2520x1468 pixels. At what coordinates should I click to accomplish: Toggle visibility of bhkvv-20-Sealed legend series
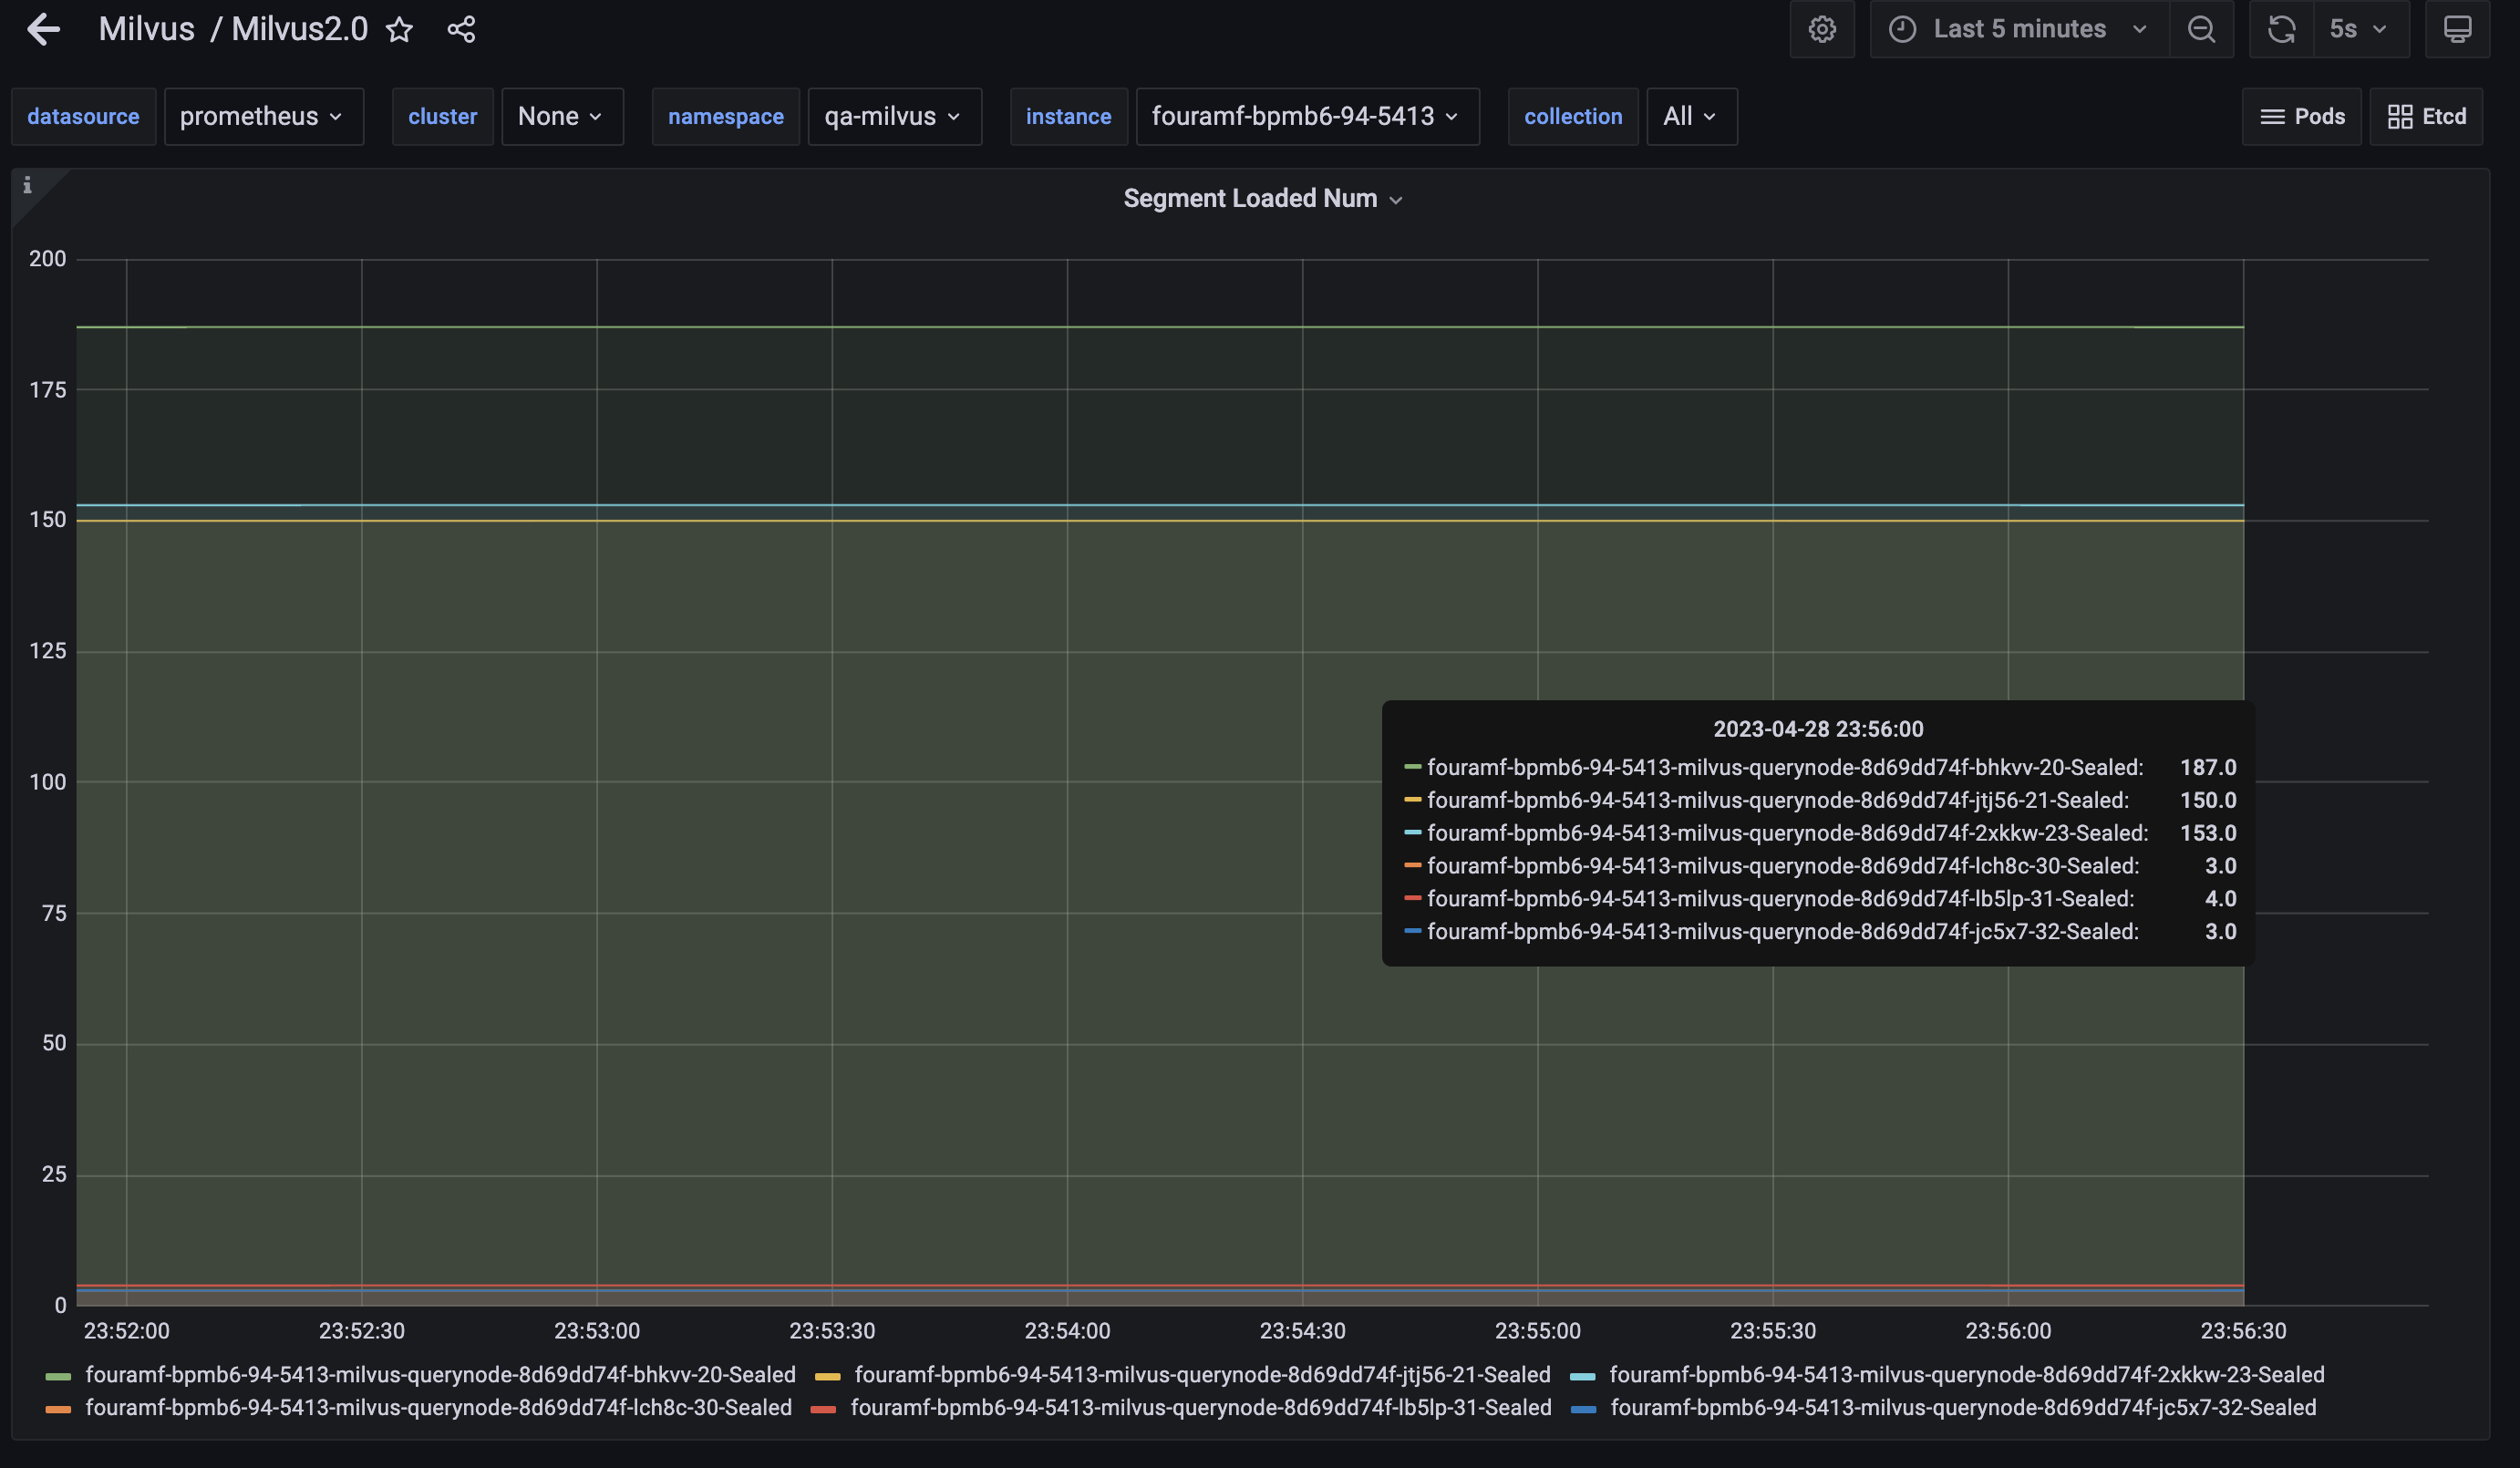(440, 1374)
